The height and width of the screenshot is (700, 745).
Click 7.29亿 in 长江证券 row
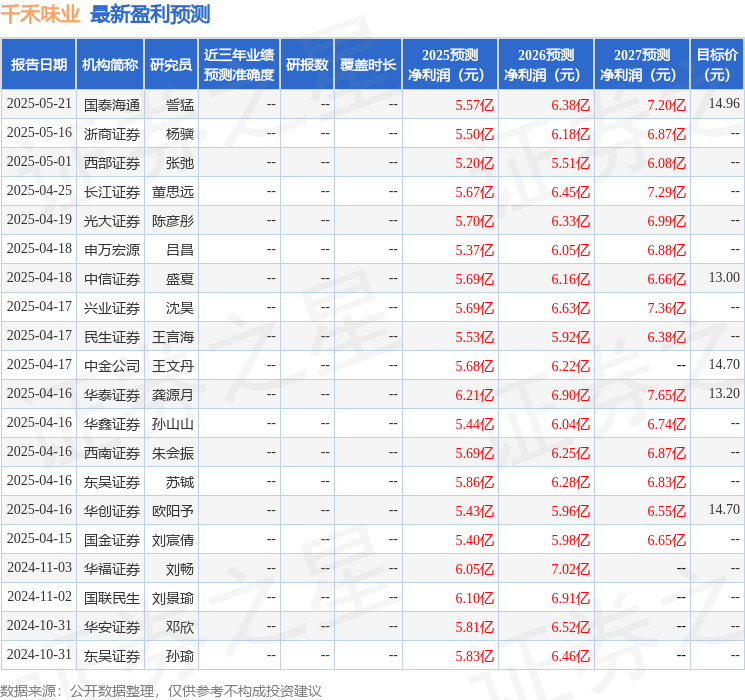(667, 192)
